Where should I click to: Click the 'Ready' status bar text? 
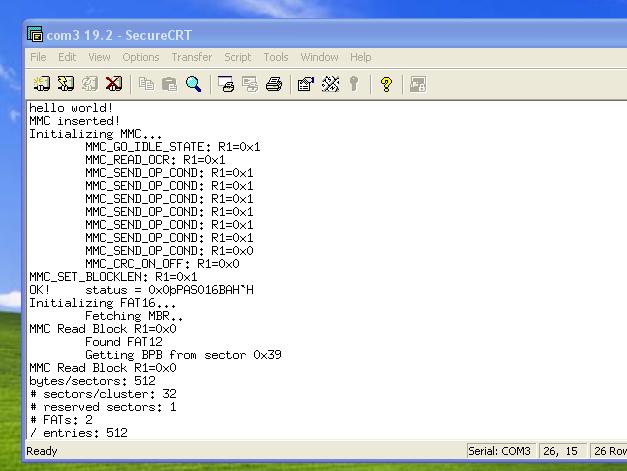click(42, 451)
